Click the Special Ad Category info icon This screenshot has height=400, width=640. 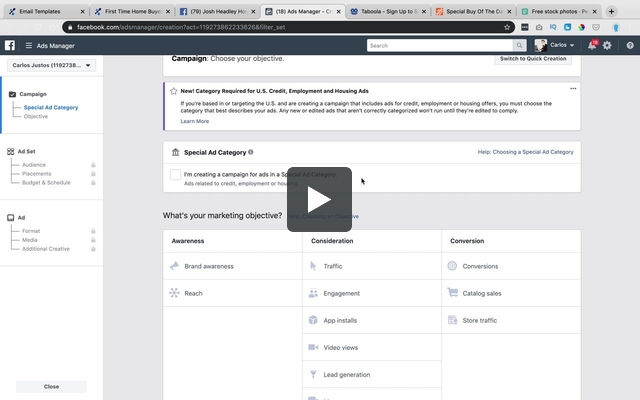click(251, 152)
